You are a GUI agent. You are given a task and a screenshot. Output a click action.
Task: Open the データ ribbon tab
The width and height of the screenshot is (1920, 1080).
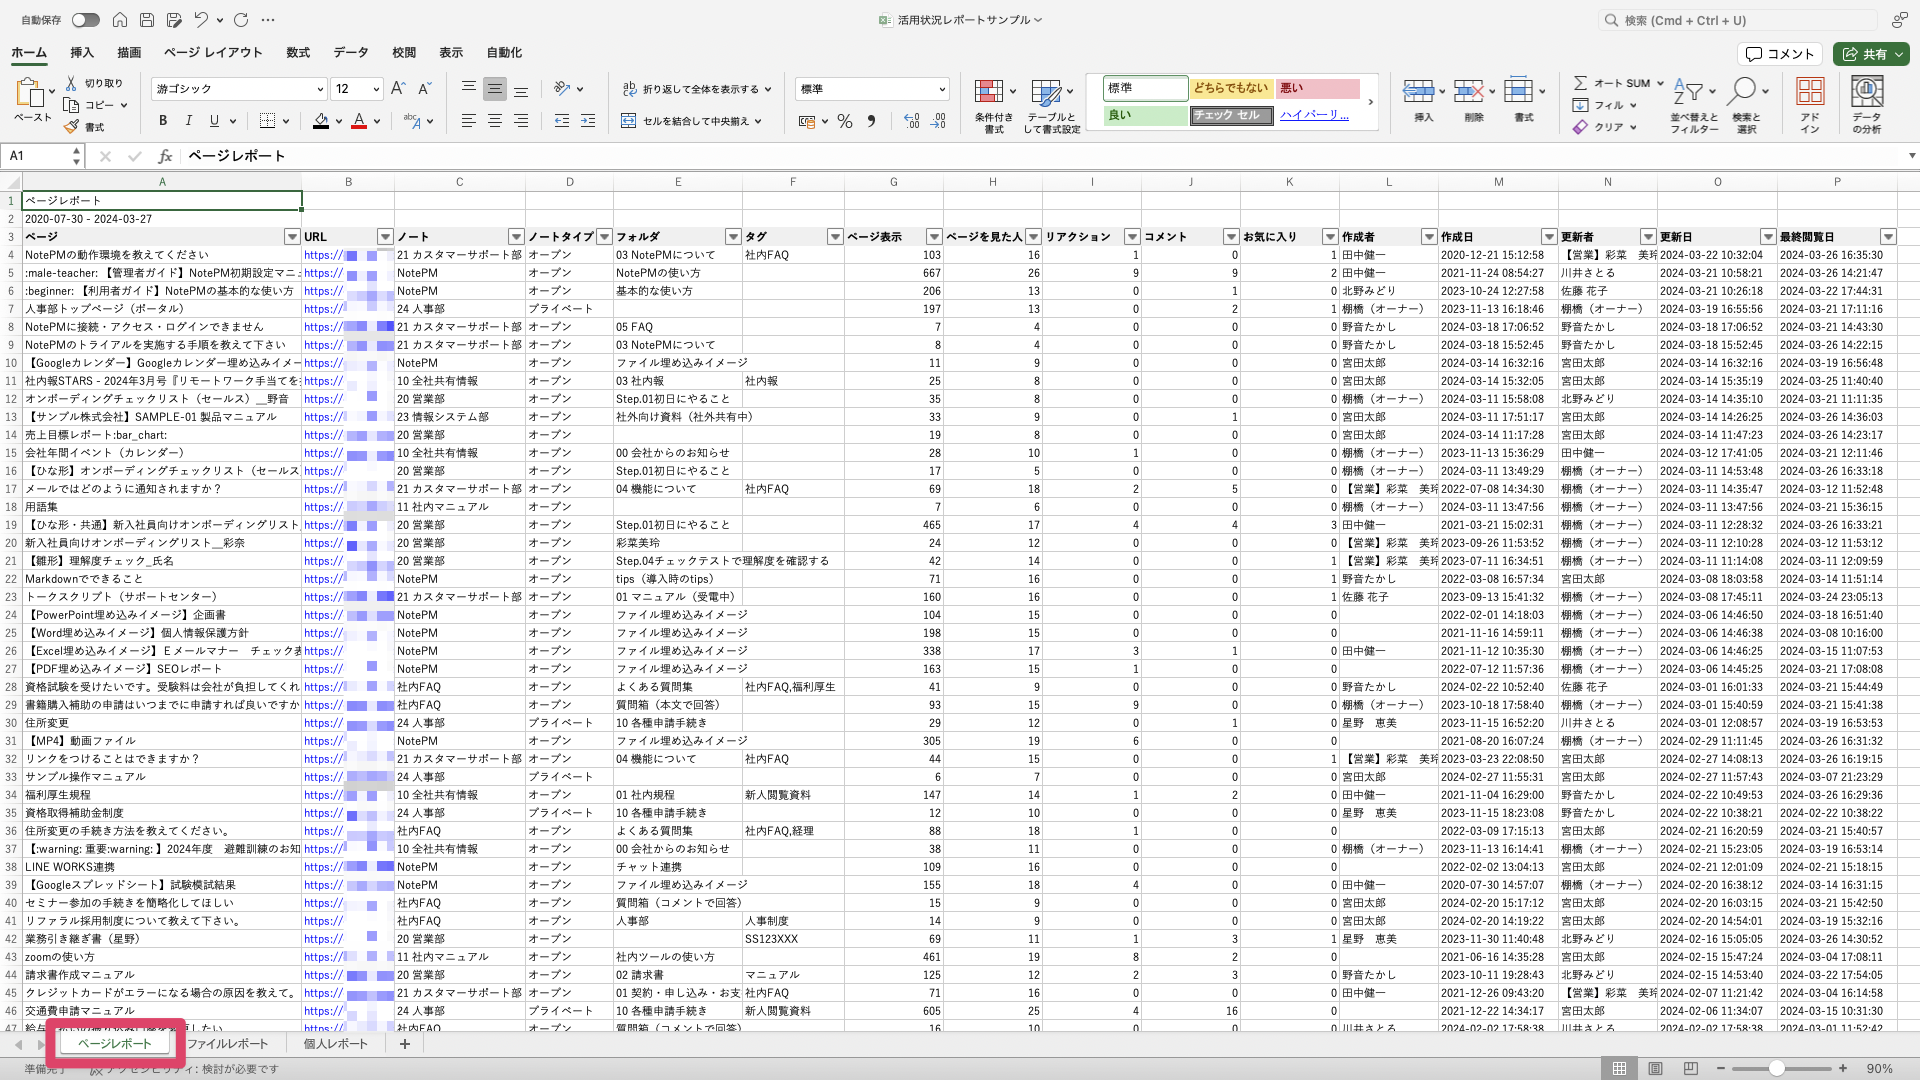coord(351,53)
